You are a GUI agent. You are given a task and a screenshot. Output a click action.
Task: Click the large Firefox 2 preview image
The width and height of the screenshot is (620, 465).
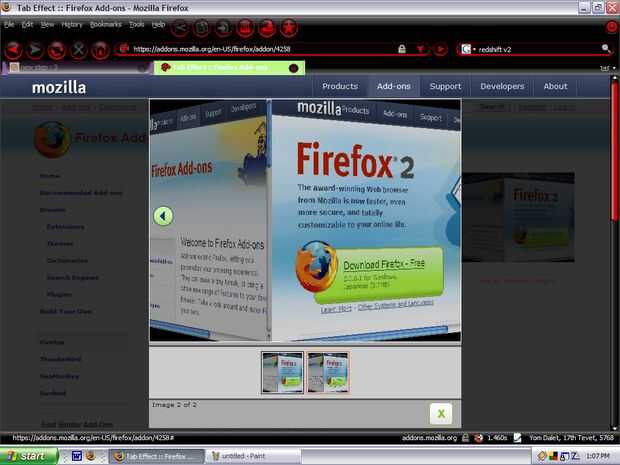(x=305, y=220)
